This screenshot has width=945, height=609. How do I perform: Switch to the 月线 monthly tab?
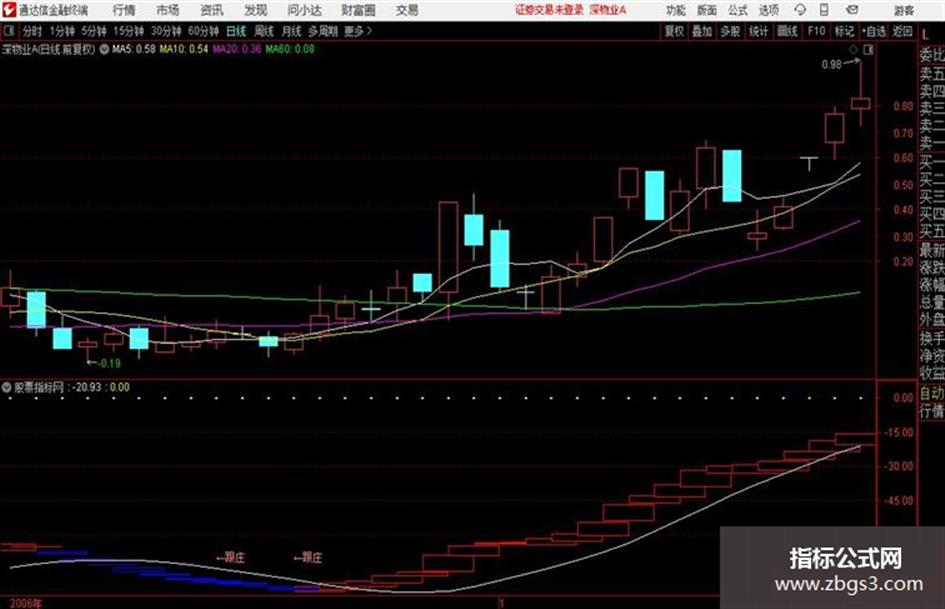tap(292, 31)
